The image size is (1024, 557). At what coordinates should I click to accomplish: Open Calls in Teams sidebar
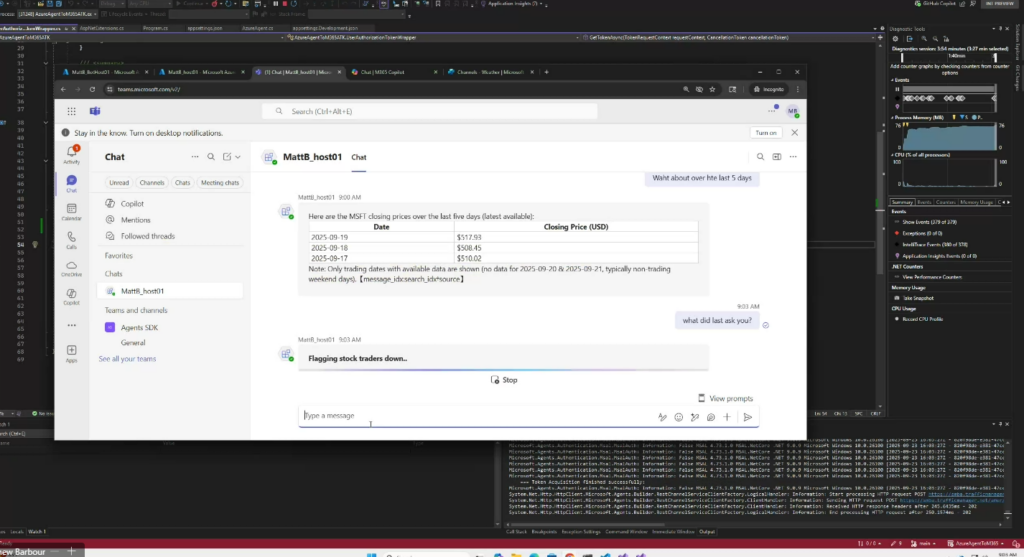(x=72, y=240)
